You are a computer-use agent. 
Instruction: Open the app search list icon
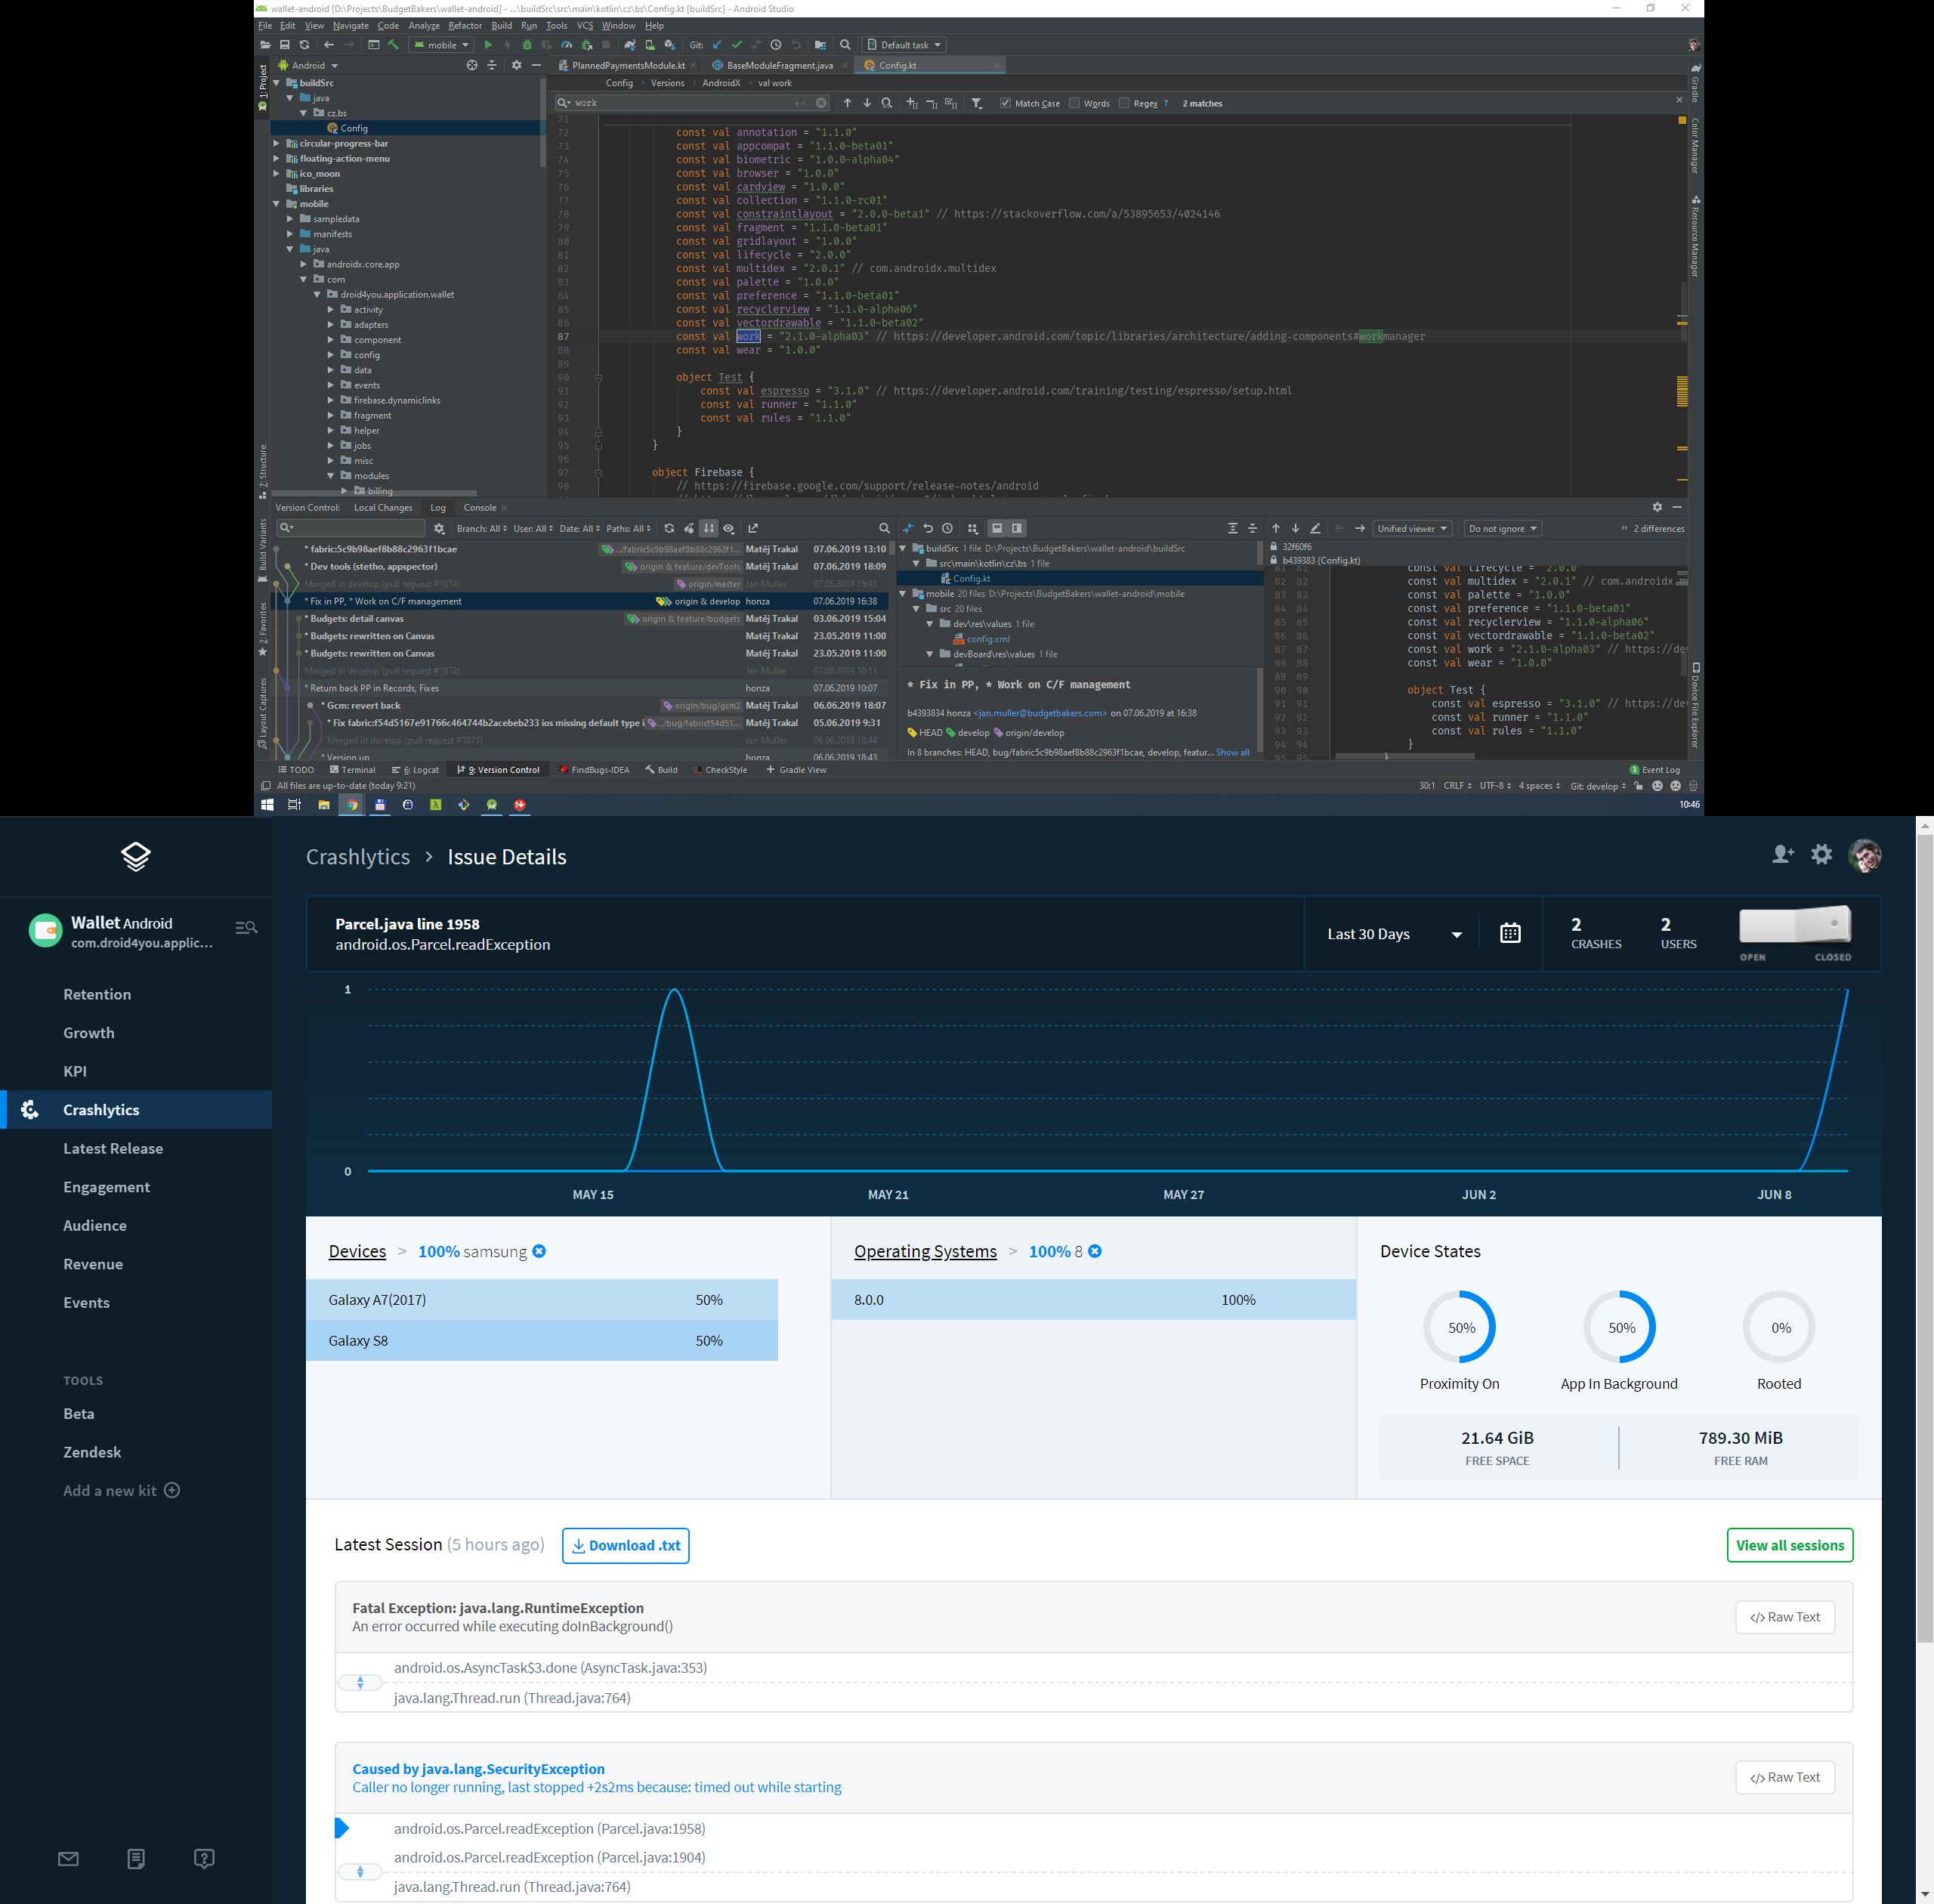point(246,928)
